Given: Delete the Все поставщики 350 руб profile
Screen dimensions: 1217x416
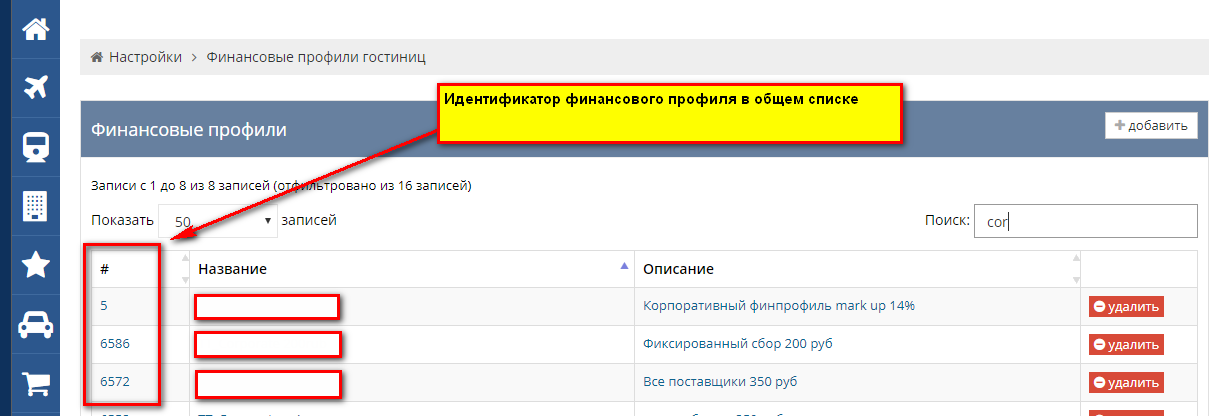Looking at the screenshot, I should coord(1126,383).
